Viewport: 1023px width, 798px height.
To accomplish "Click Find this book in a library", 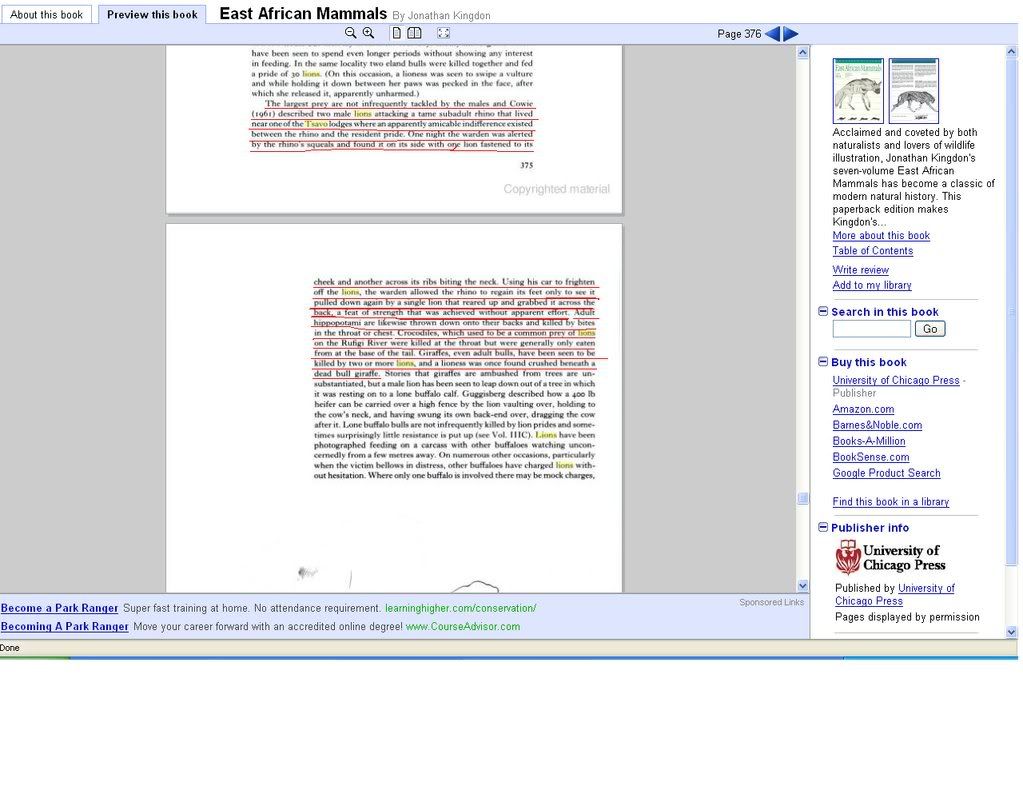I will [x=891, y=502].
